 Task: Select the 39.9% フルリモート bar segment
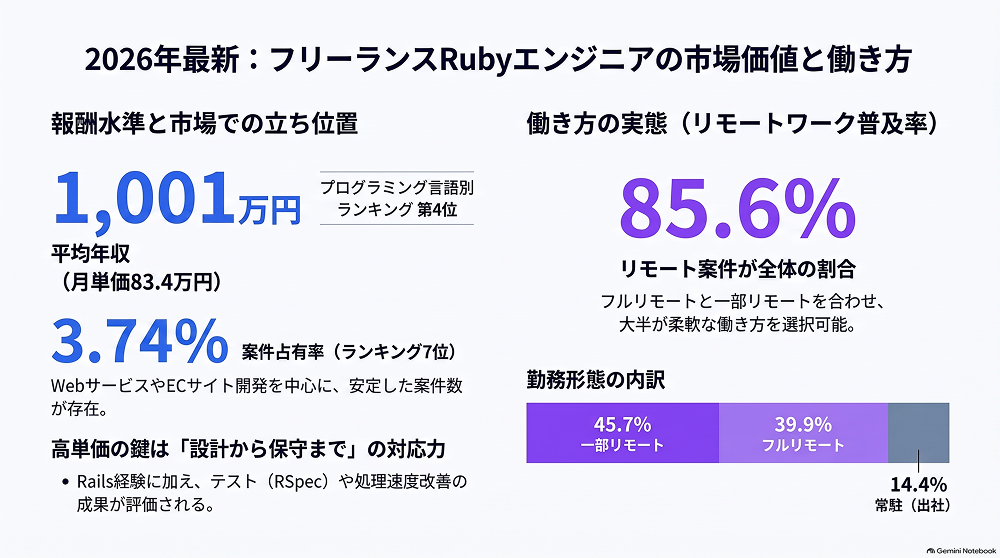pyautogui.click(x=804, y=433)
